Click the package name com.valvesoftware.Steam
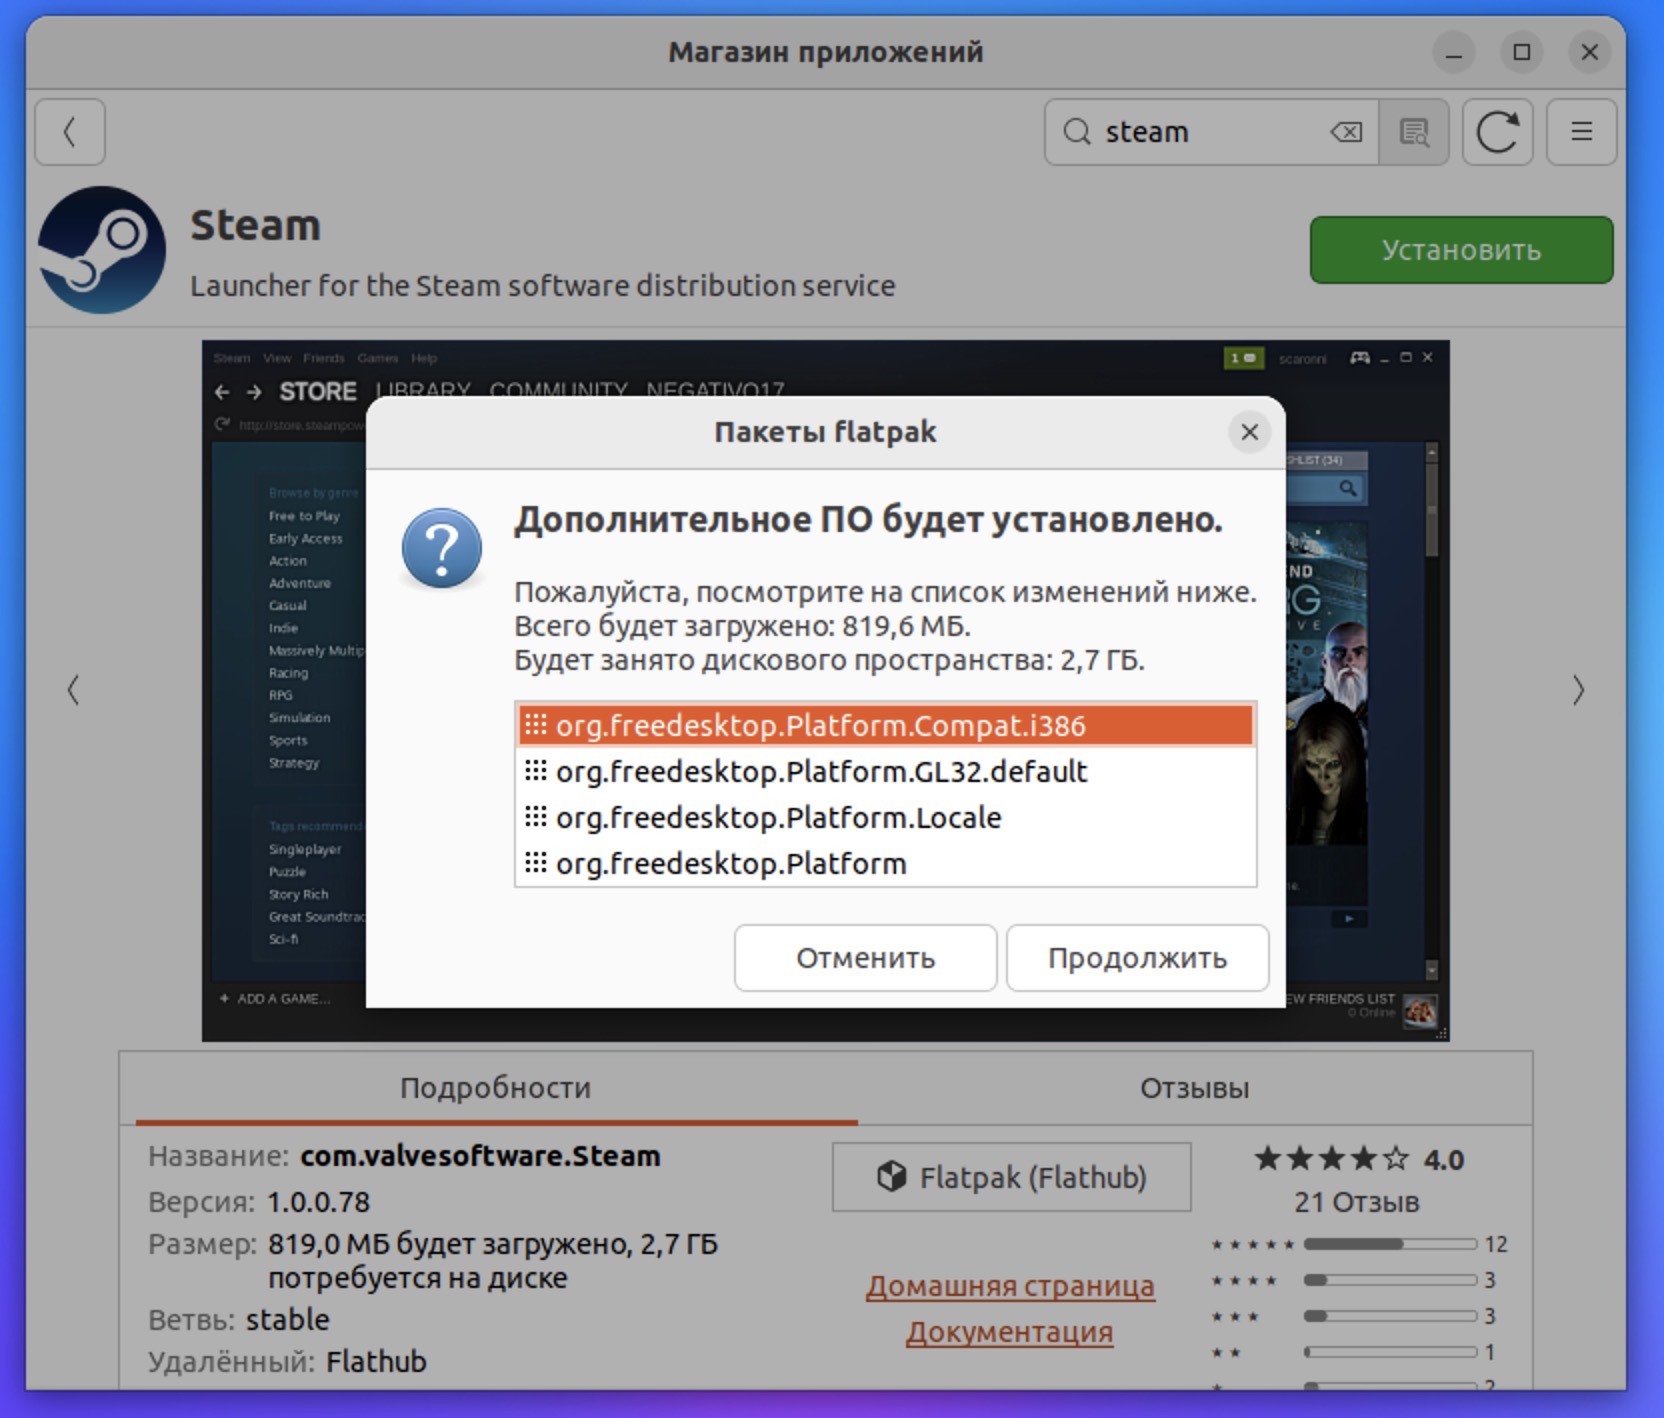The width and height of the screenshot is (1664, 1418). click(x=480, y=1156)
